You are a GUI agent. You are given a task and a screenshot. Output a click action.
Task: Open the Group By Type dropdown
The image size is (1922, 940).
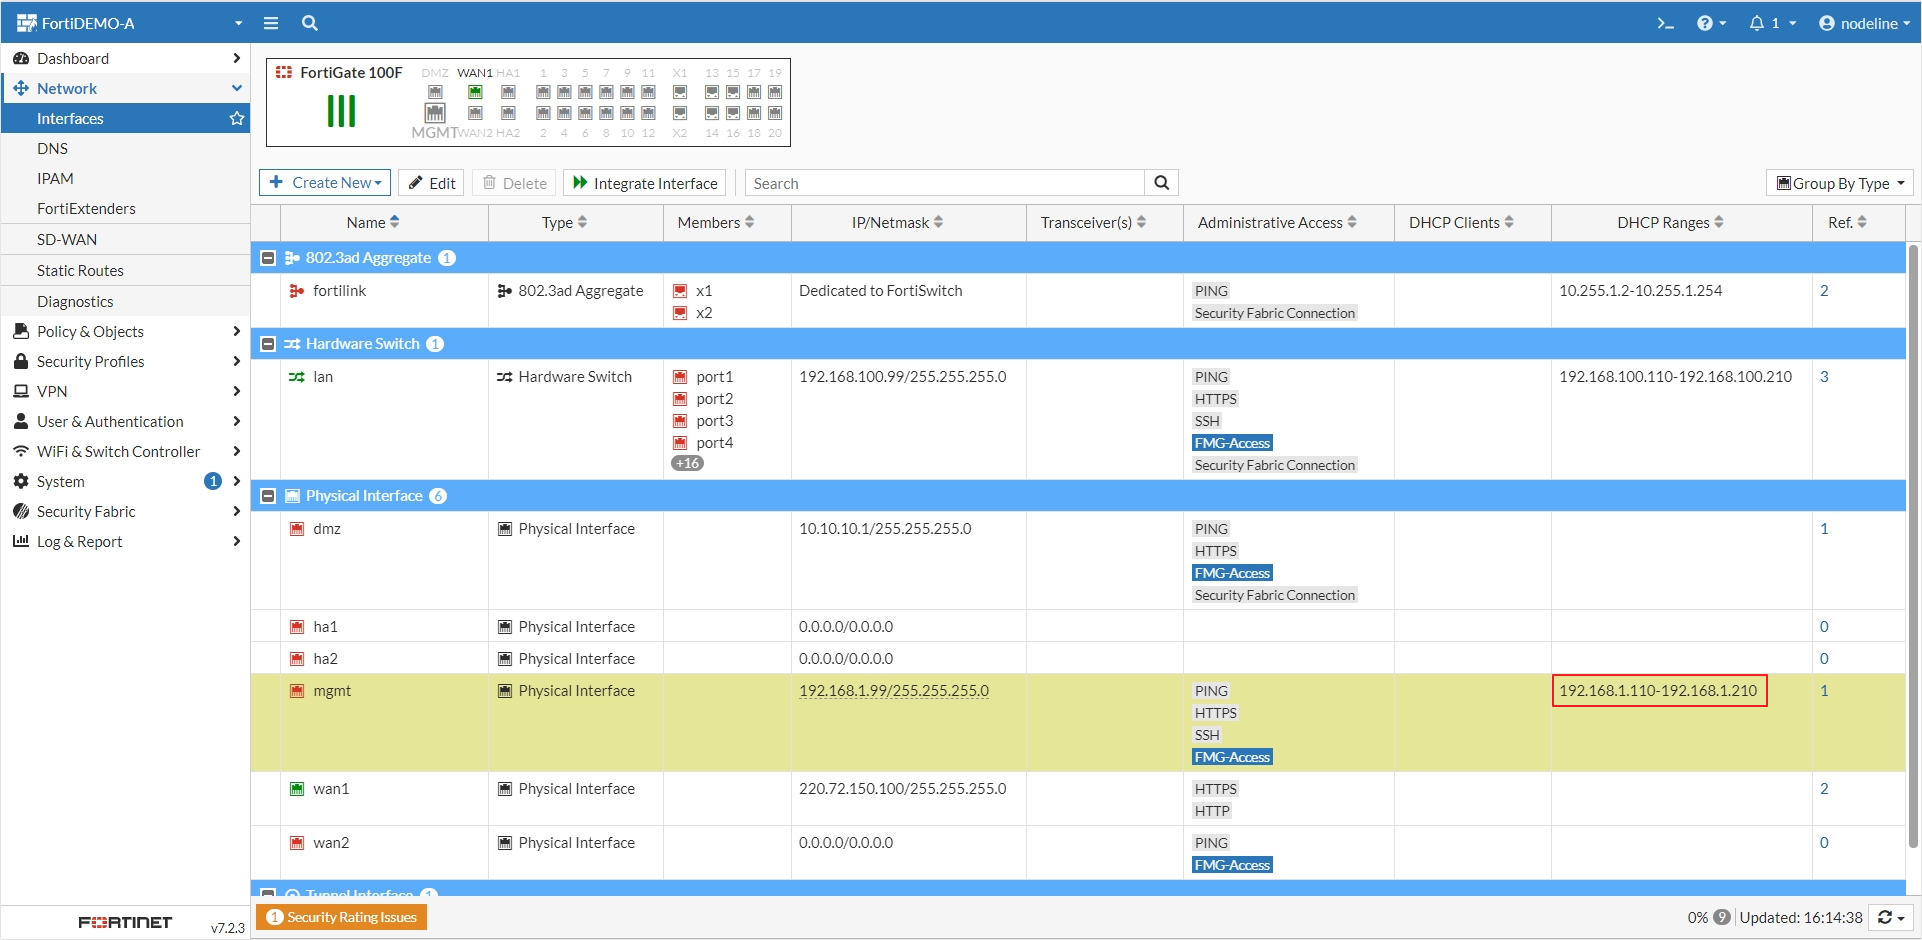point(1840,183)
